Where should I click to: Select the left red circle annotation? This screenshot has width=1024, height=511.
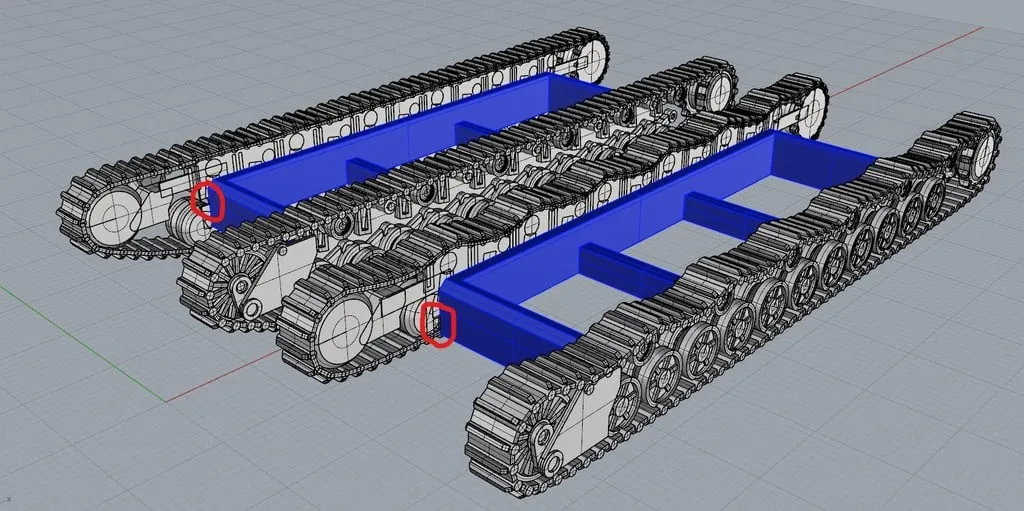coord(207,201)
